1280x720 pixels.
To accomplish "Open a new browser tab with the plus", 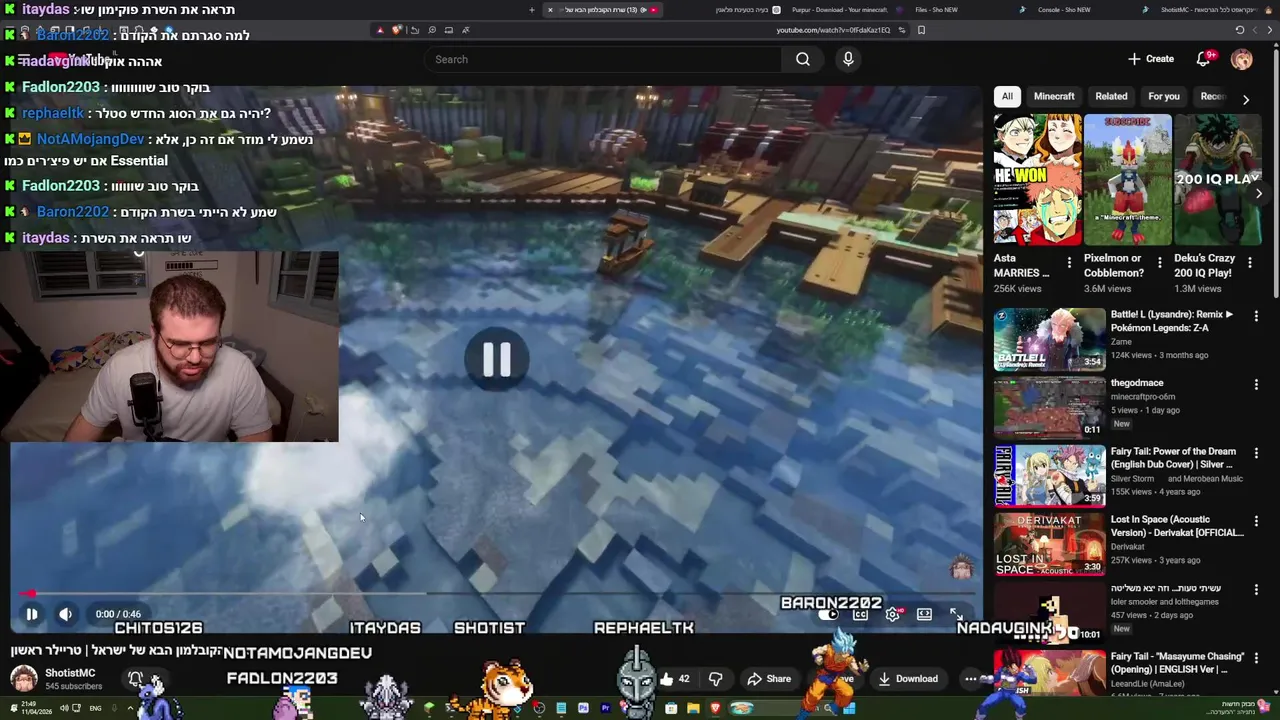I will [x=532, y=10].
